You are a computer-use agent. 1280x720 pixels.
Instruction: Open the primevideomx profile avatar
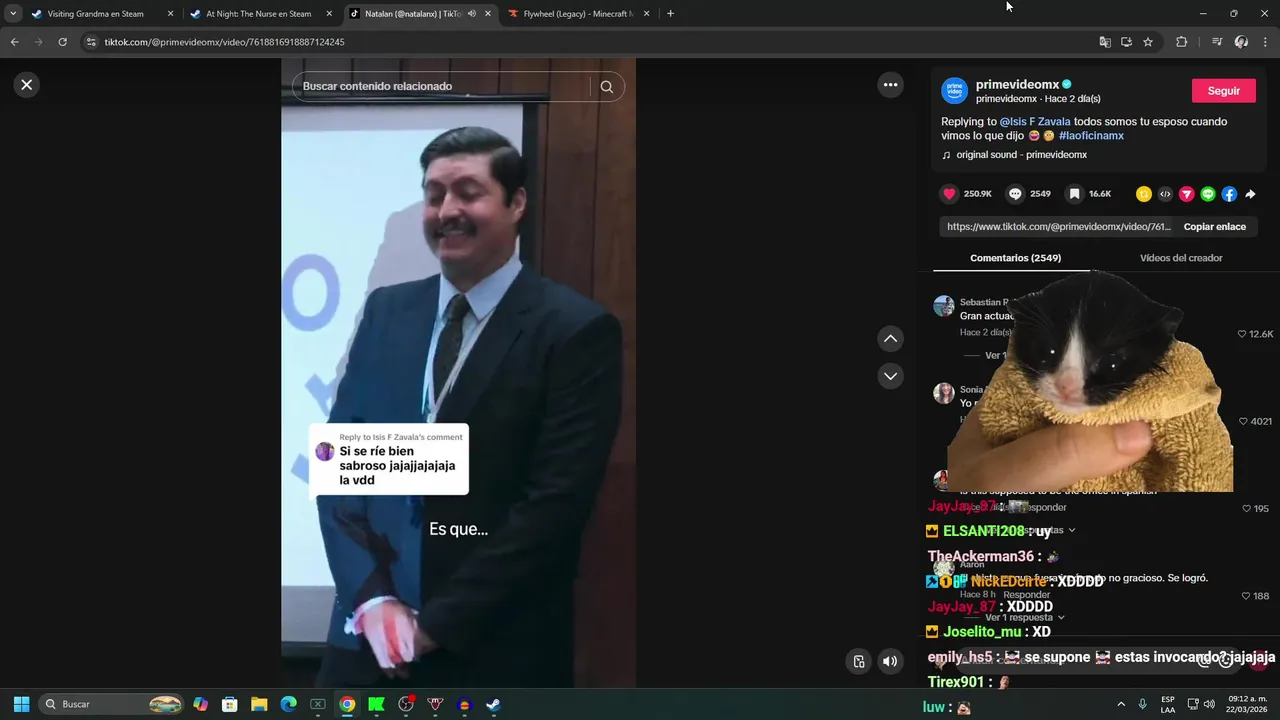click(955, 90)
